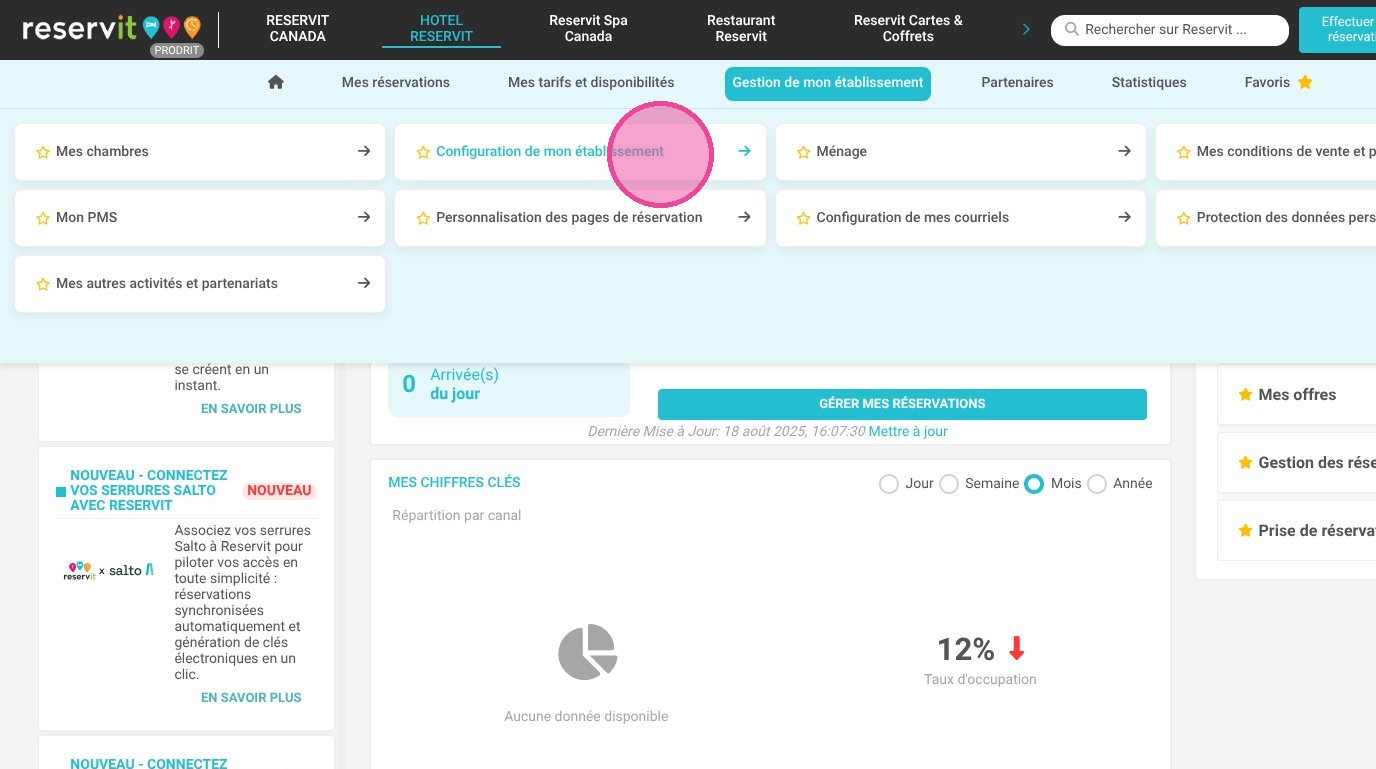Viewport: 1376px width, 769px height.
Task: Select the Semaine radio button
Action: click(x=948, y=484)
